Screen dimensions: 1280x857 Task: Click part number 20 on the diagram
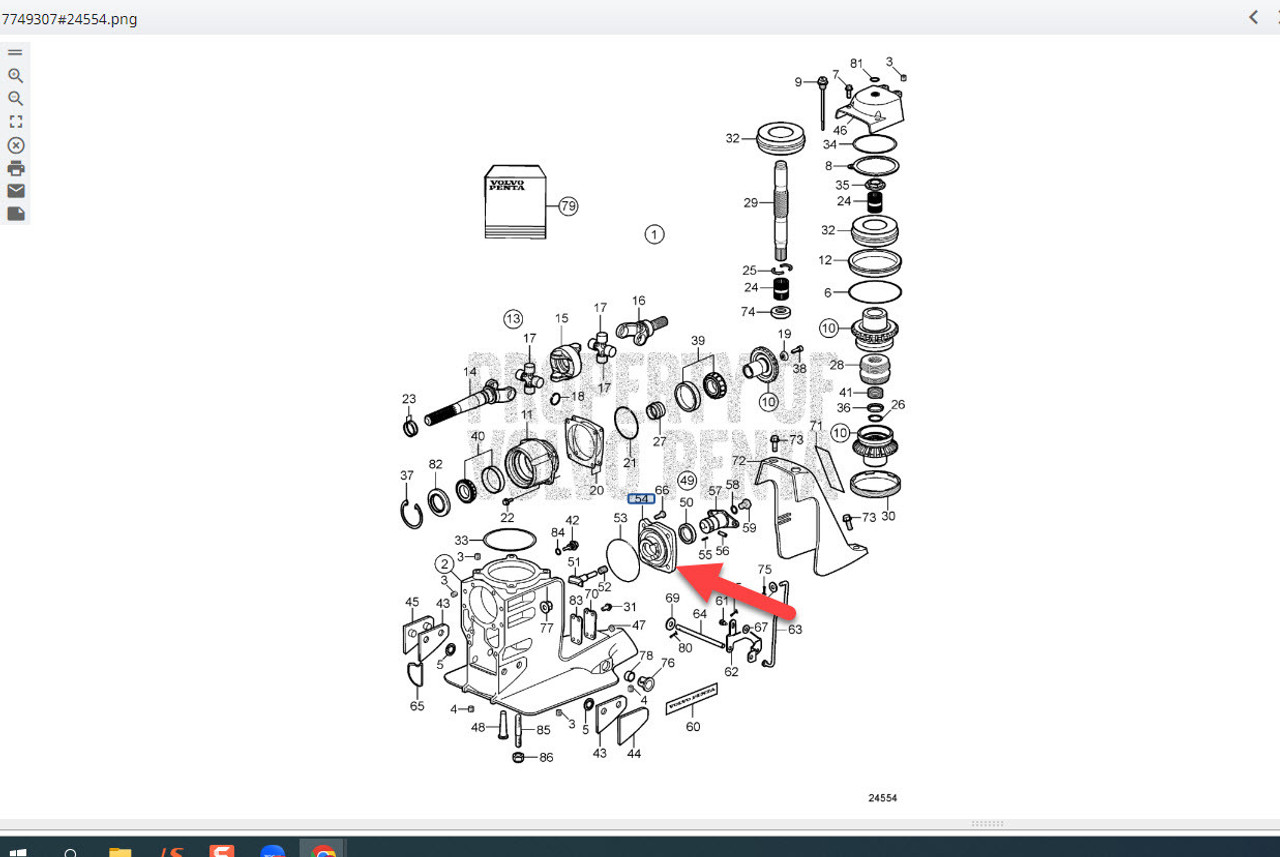click(596, 490)
